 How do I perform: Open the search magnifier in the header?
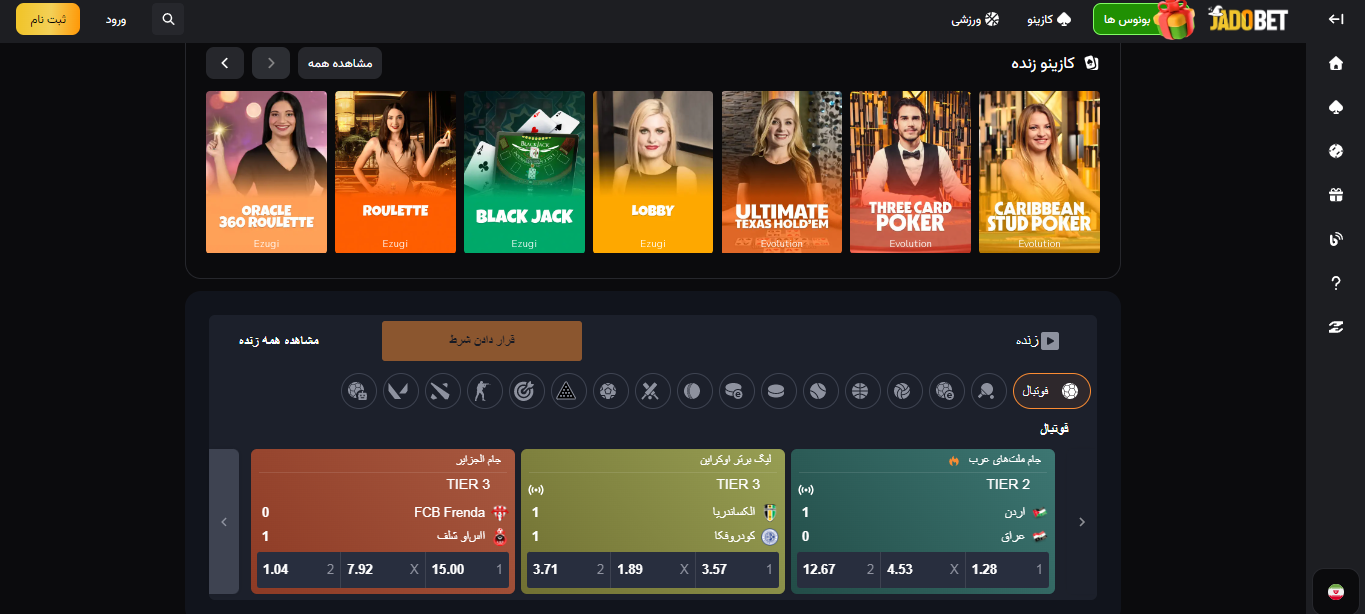(x=168, y=19)
